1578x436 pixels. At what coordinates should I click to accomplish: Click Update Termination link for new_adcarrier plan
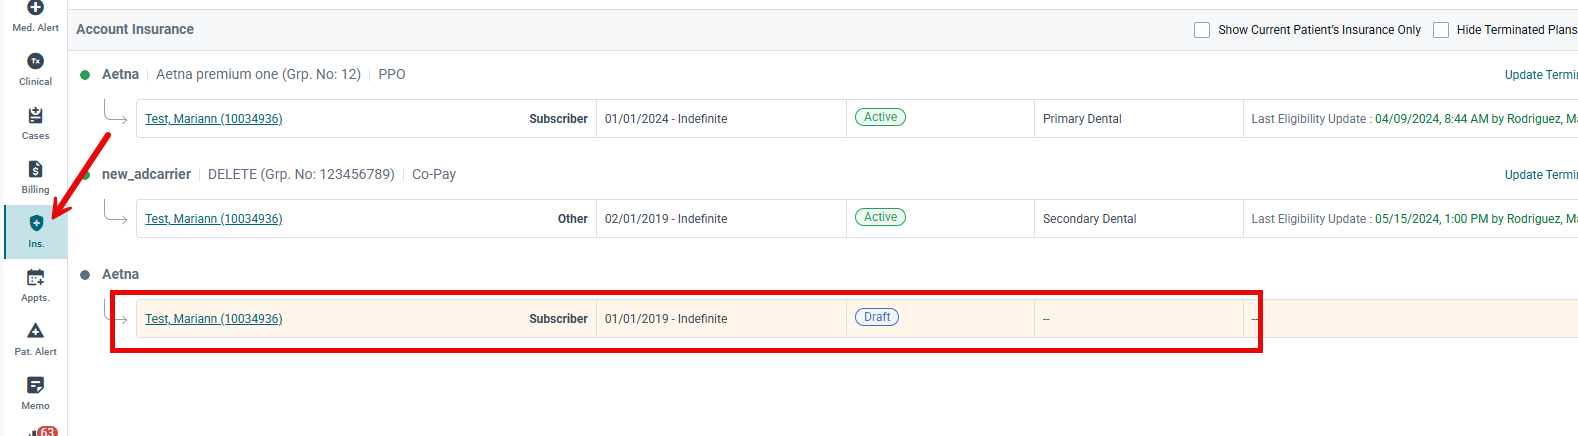point(1541,175)
